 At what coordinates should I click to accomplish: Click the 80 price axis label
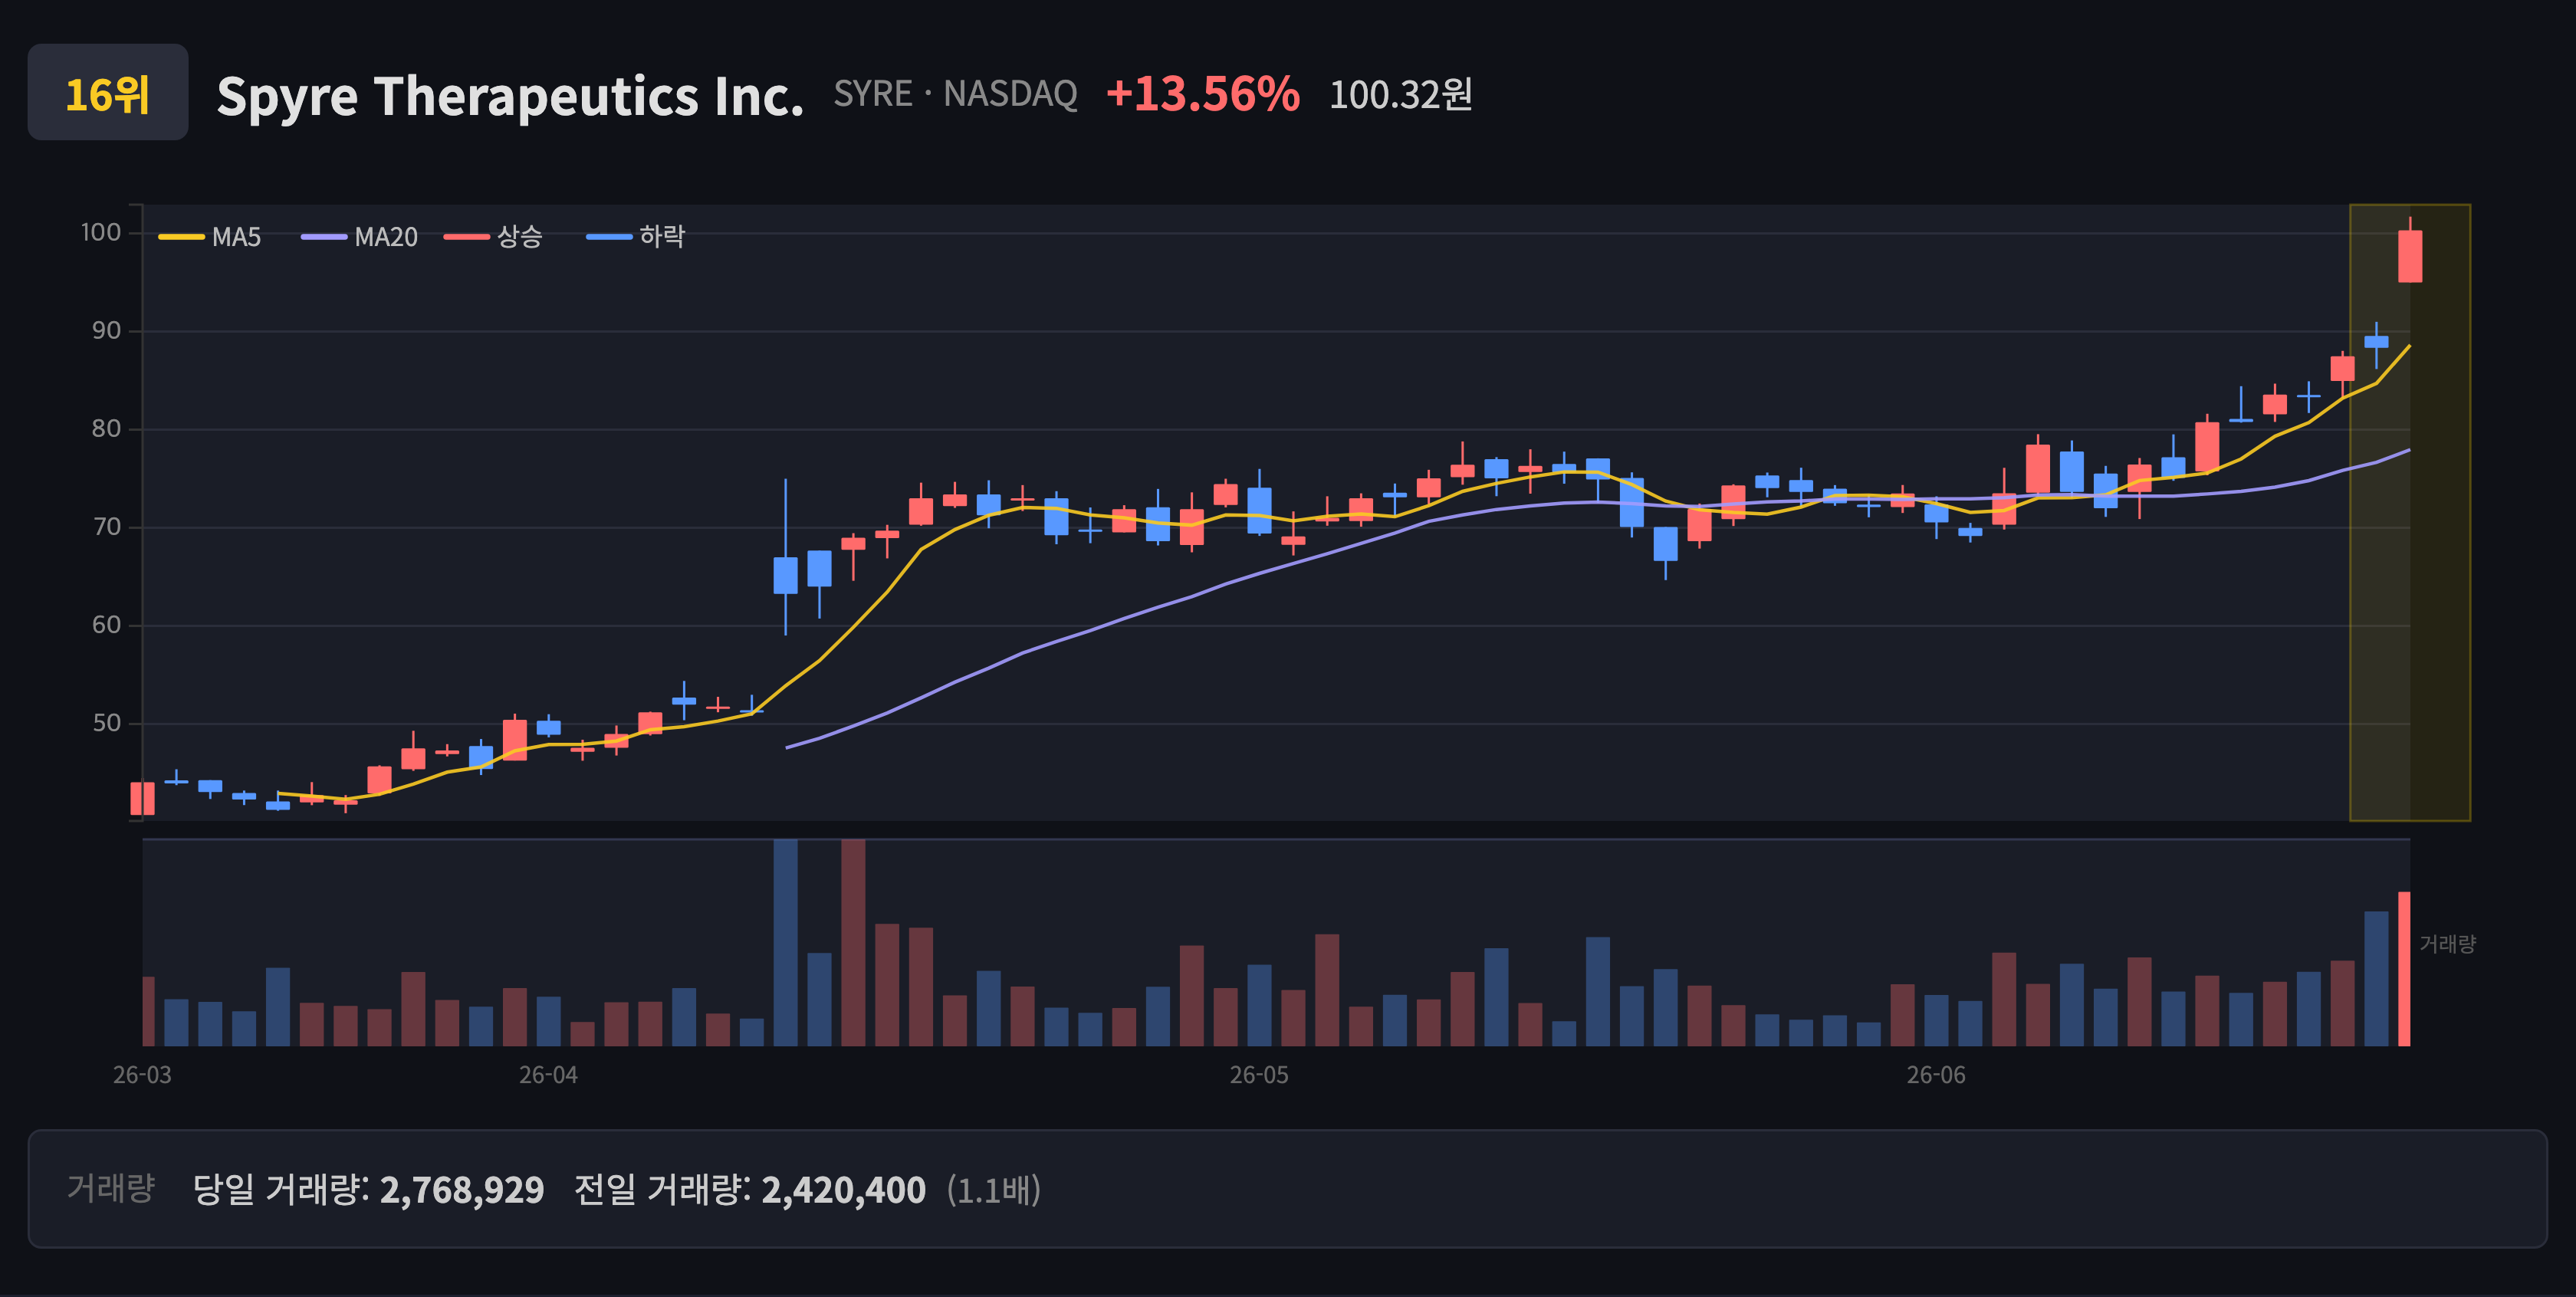[x=106, y=429]
